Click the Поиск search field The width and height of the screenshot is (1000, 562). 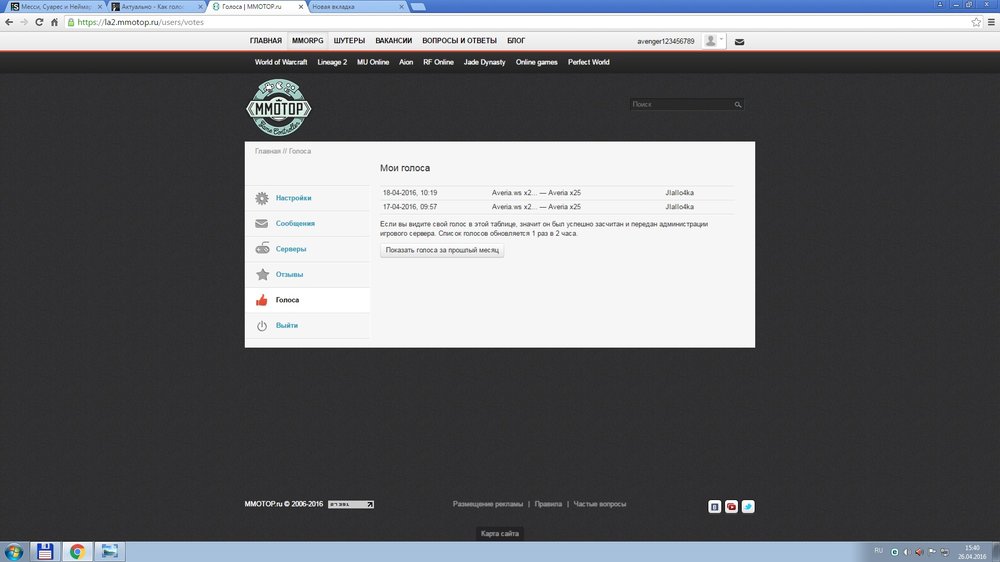pyautogui.click(x=680, y=104)
